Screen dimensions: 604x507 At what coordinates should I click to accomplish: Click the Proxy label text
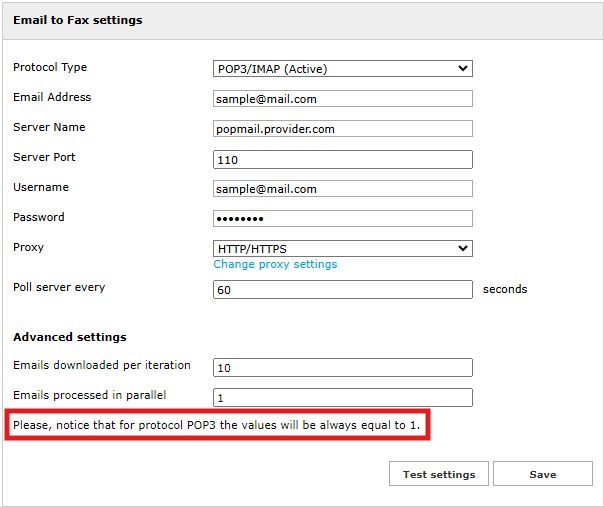(28, 247)
